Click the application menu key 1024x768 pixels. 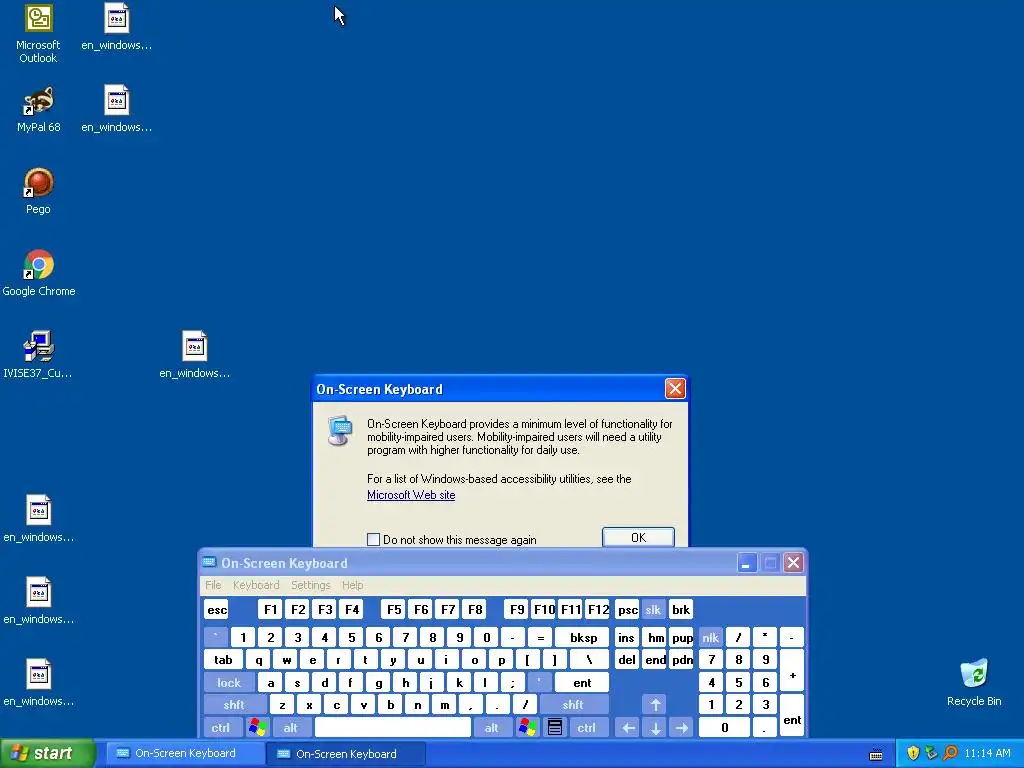point(554,727)
